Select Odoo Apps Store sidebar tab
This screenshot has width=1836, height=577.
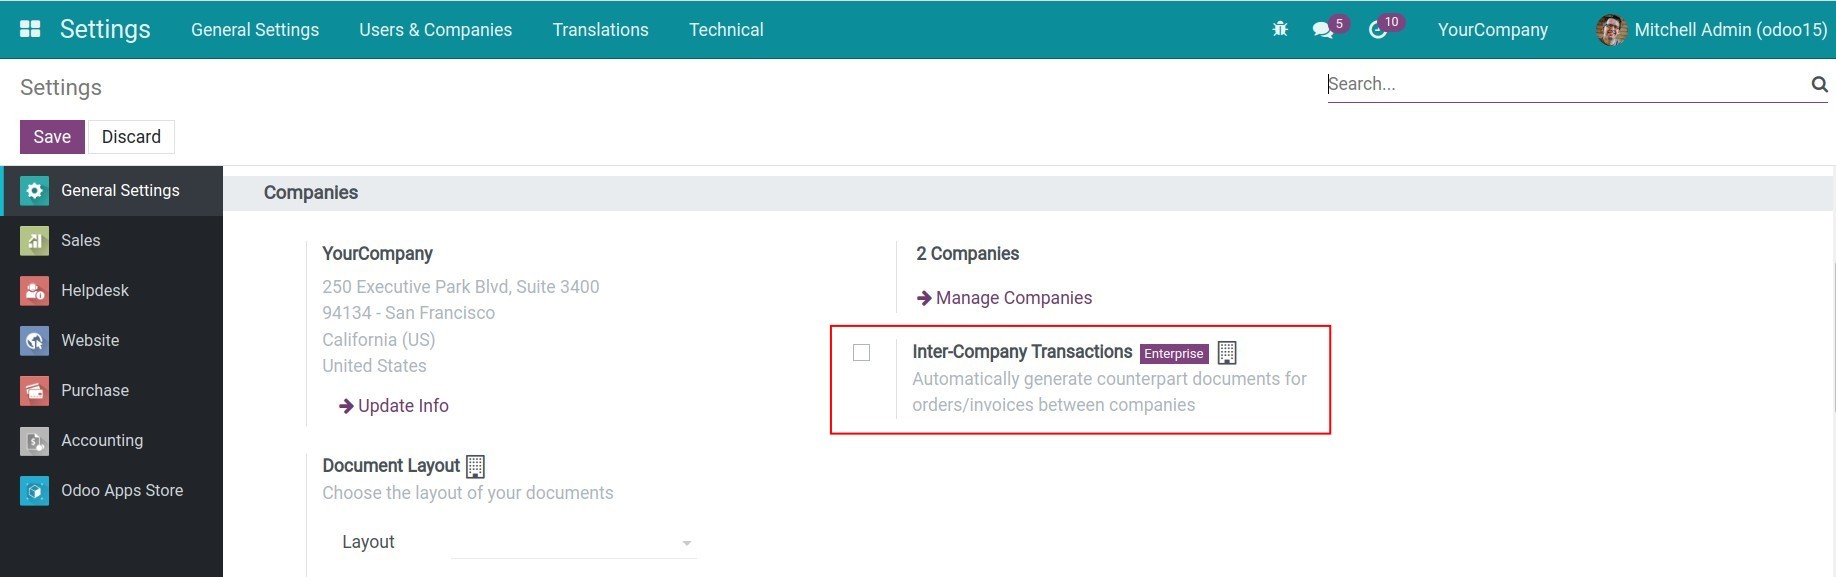click(111, 491)
